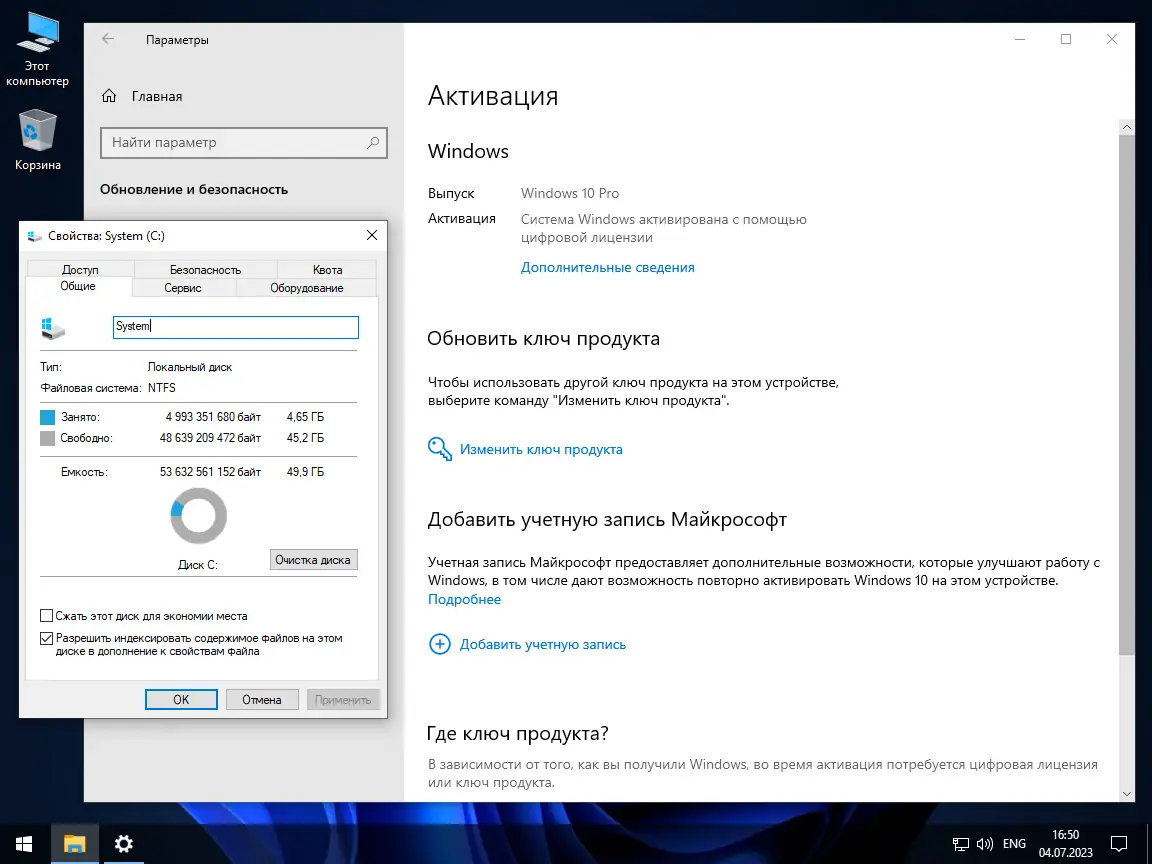Click the blue 'Занято' color square
This screenshot has height=864, width=1152.
[x=48, y=417]
